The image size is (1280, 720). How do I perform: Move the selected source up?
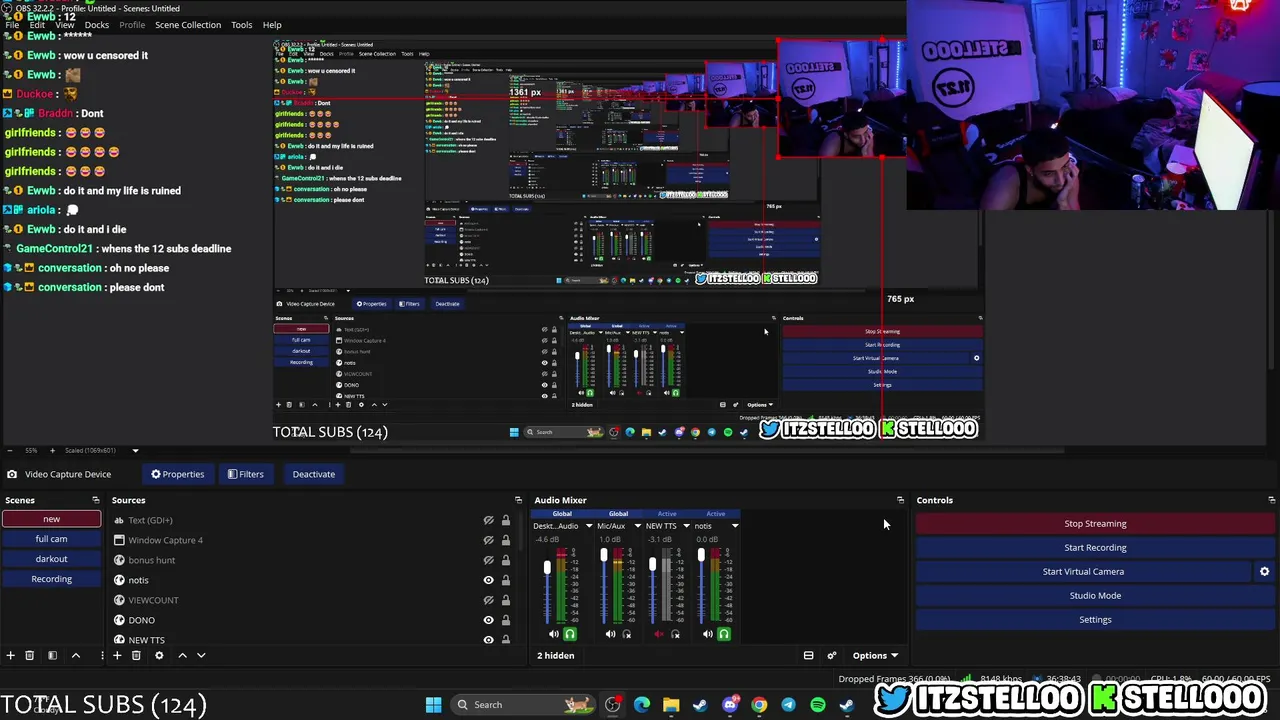click(x=182, y=655)
